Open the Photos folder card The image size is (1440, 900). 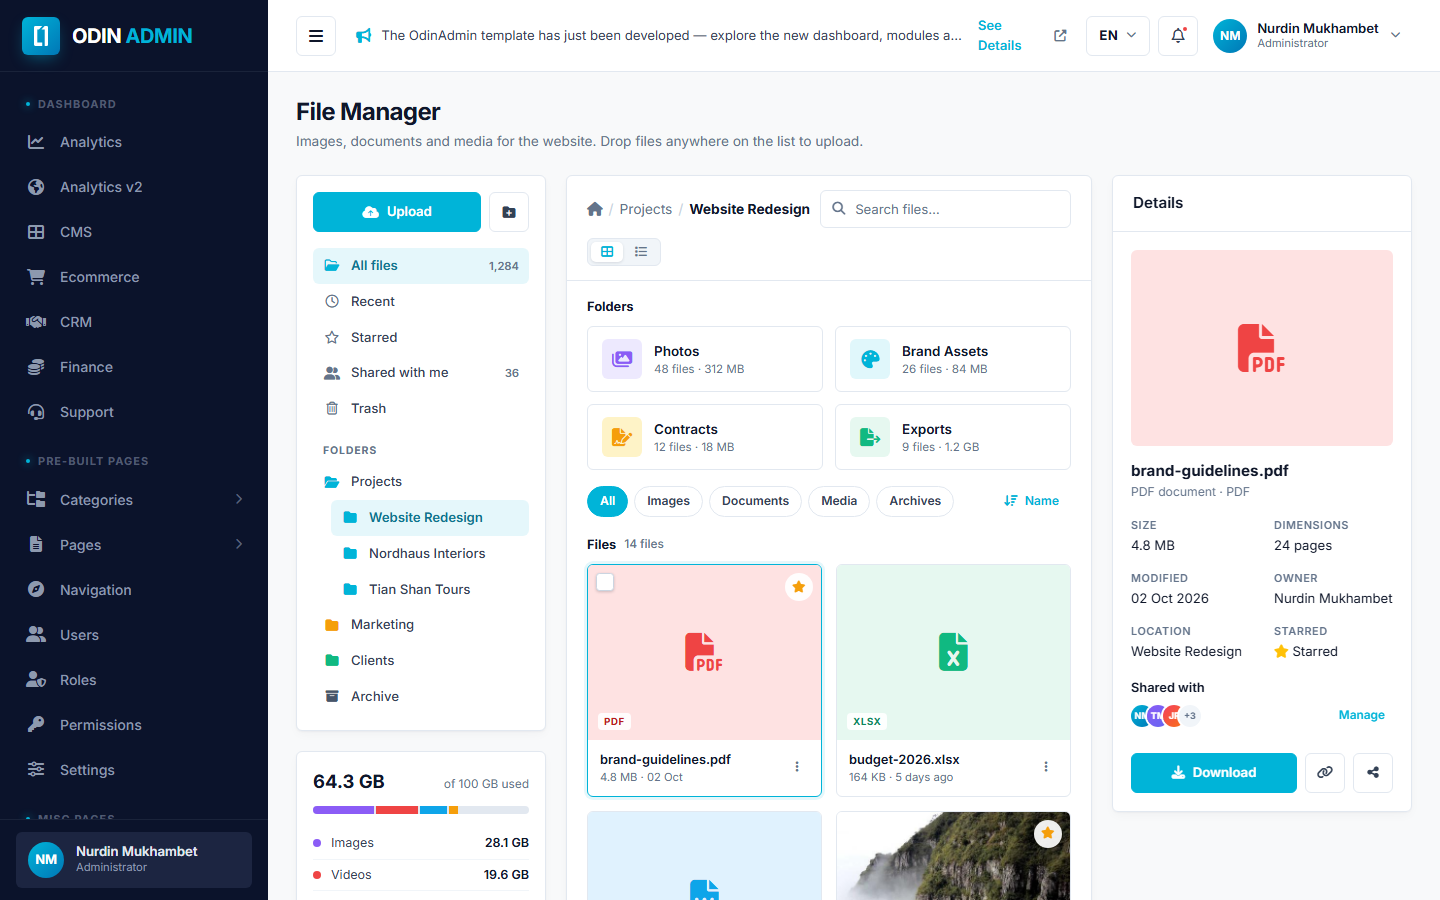(x=705, y=359)
